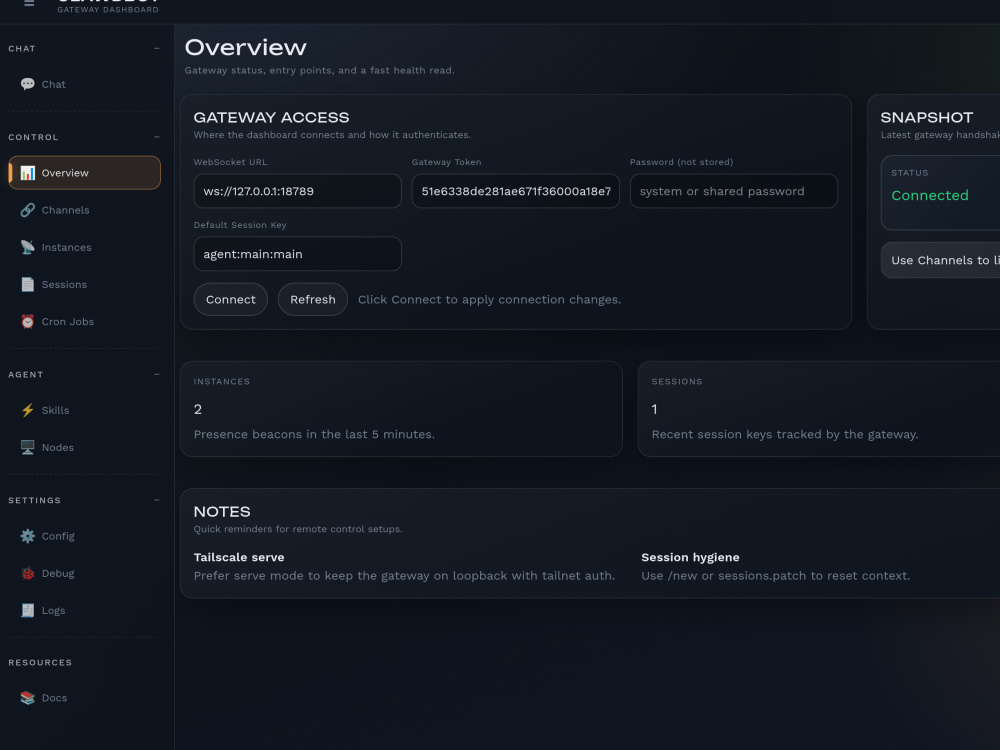Click the Sessions document icon
This screenshot has width=1000, height=750.
pos(27,284)
